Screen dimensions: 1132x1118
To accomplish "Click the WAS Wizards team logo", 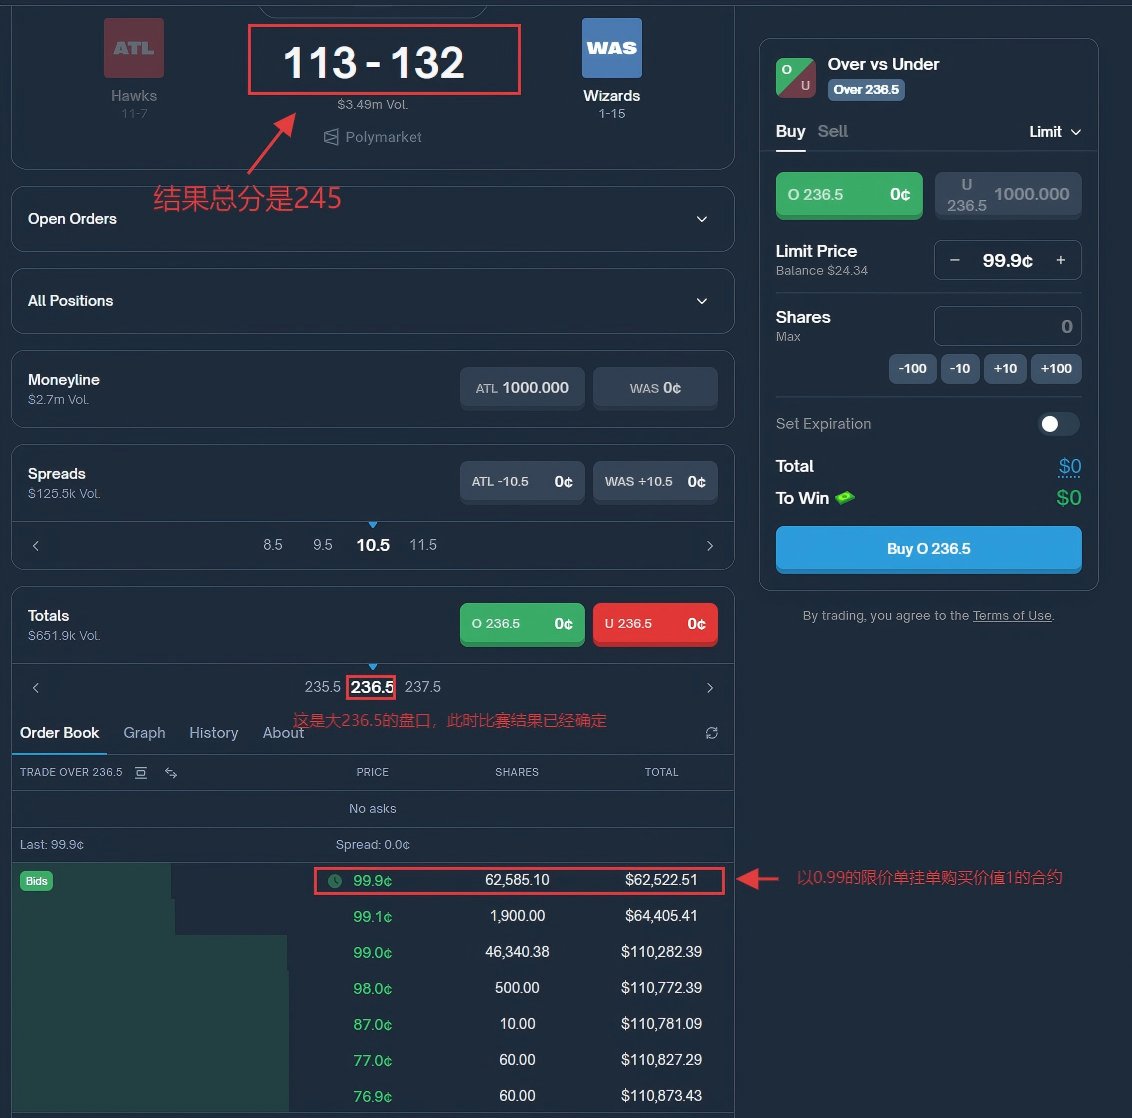I will pos(611,48).
